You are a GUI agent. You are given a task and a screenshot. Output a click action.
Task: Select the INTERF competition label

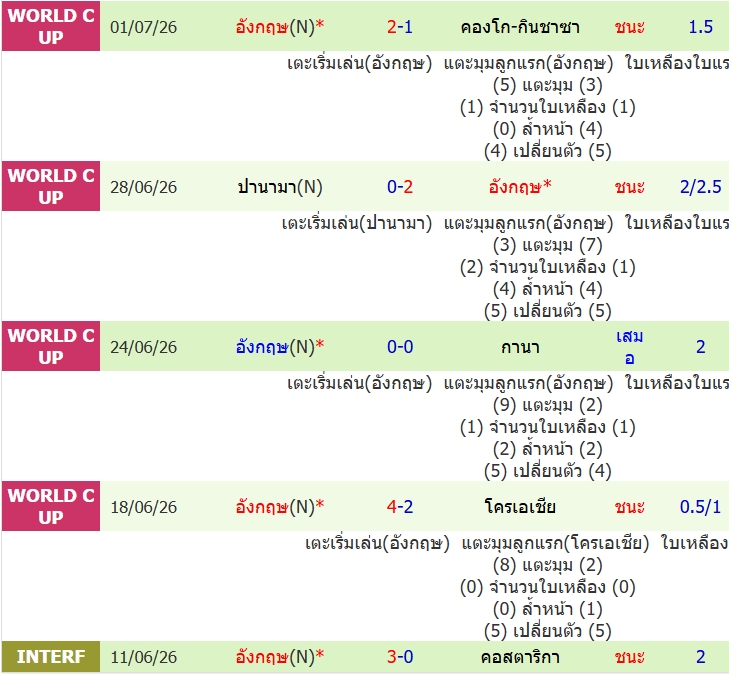[51, 657]
